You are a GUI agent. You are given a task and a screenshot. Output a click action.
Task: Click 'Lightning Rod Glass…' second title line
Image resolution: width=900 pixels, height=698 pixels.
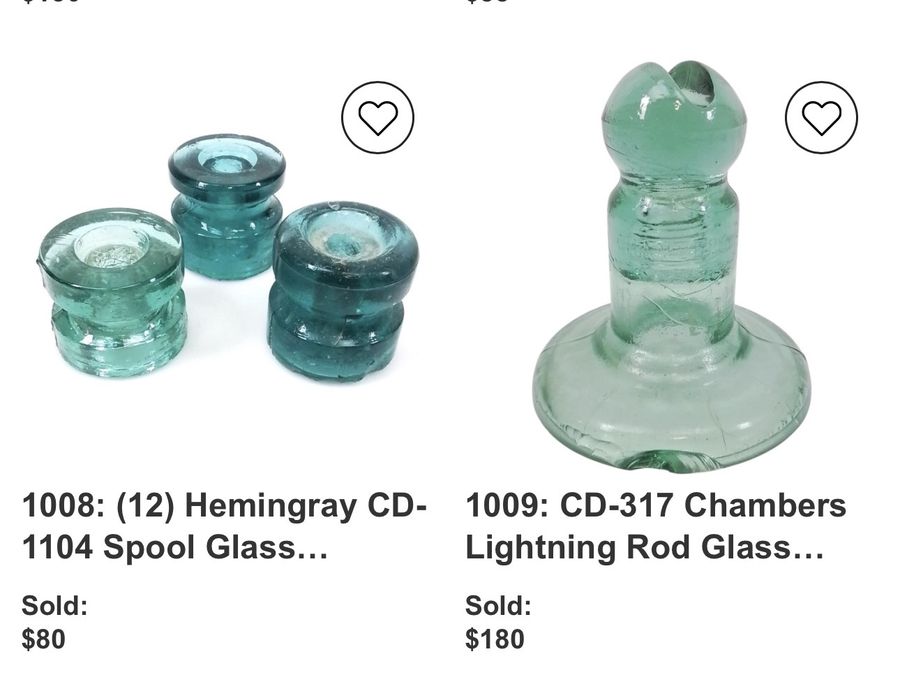[645, 547]
